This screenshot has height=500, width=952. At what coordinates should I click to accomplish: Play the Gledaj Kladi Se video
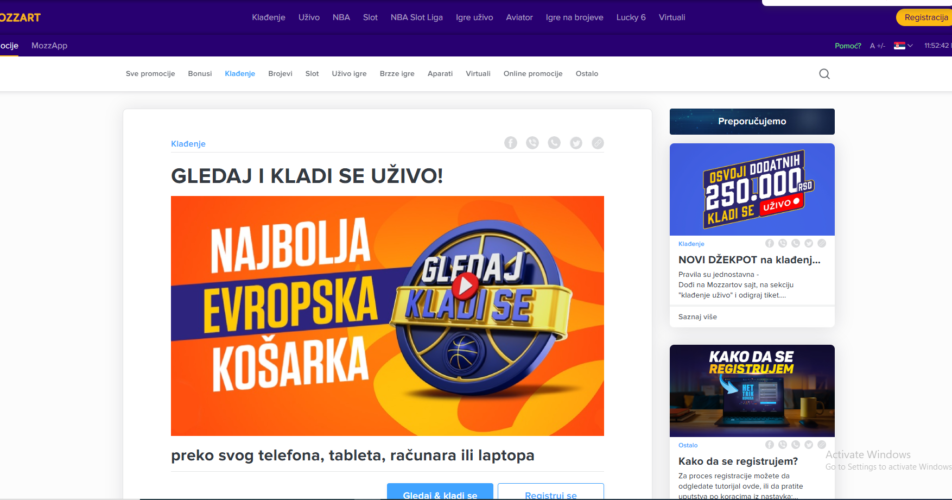(x=465, y=285)
